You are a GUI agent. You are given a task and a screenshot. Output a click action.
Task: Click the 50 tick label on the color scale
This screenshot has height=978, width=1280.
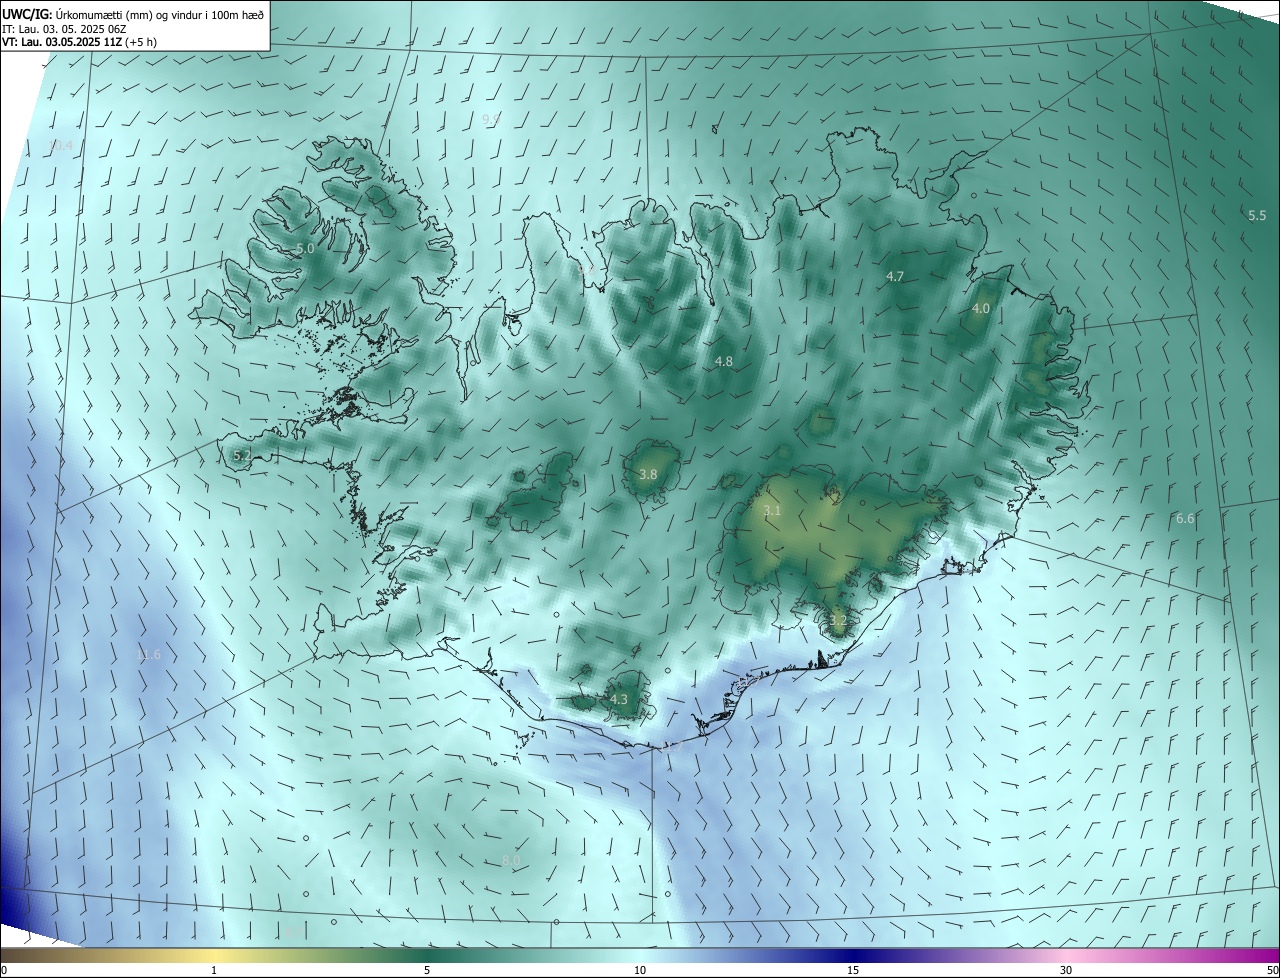(1272, 970)
